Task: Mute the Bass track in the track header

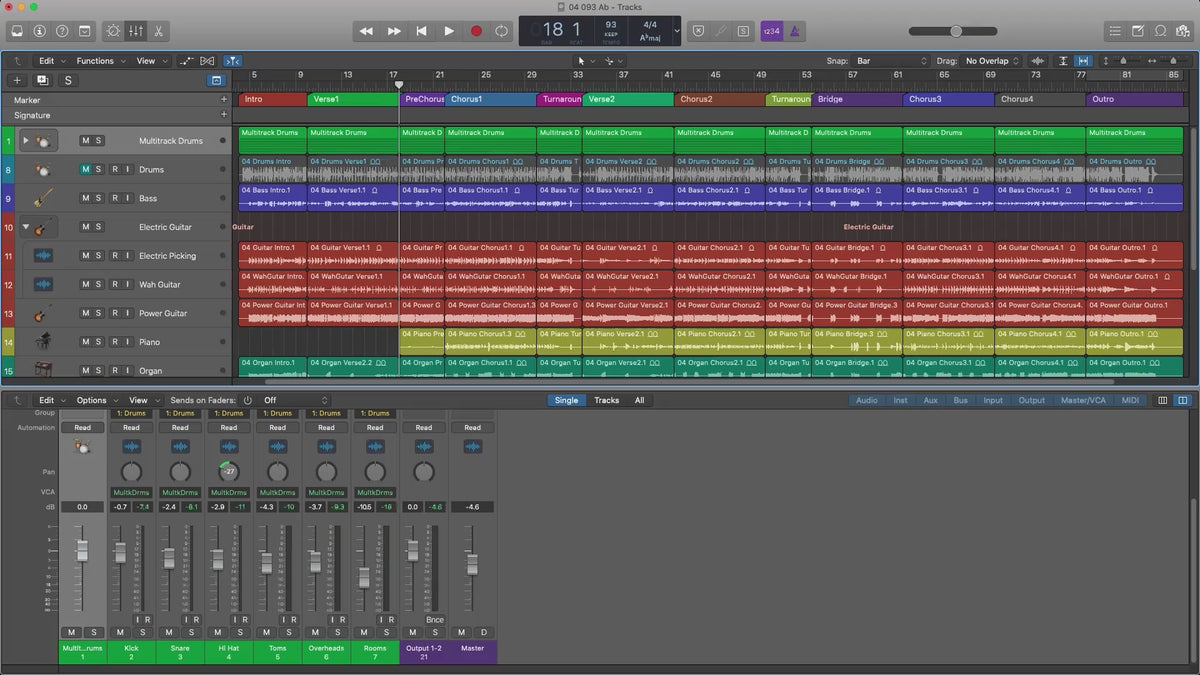Action: [x=85, y=198]
